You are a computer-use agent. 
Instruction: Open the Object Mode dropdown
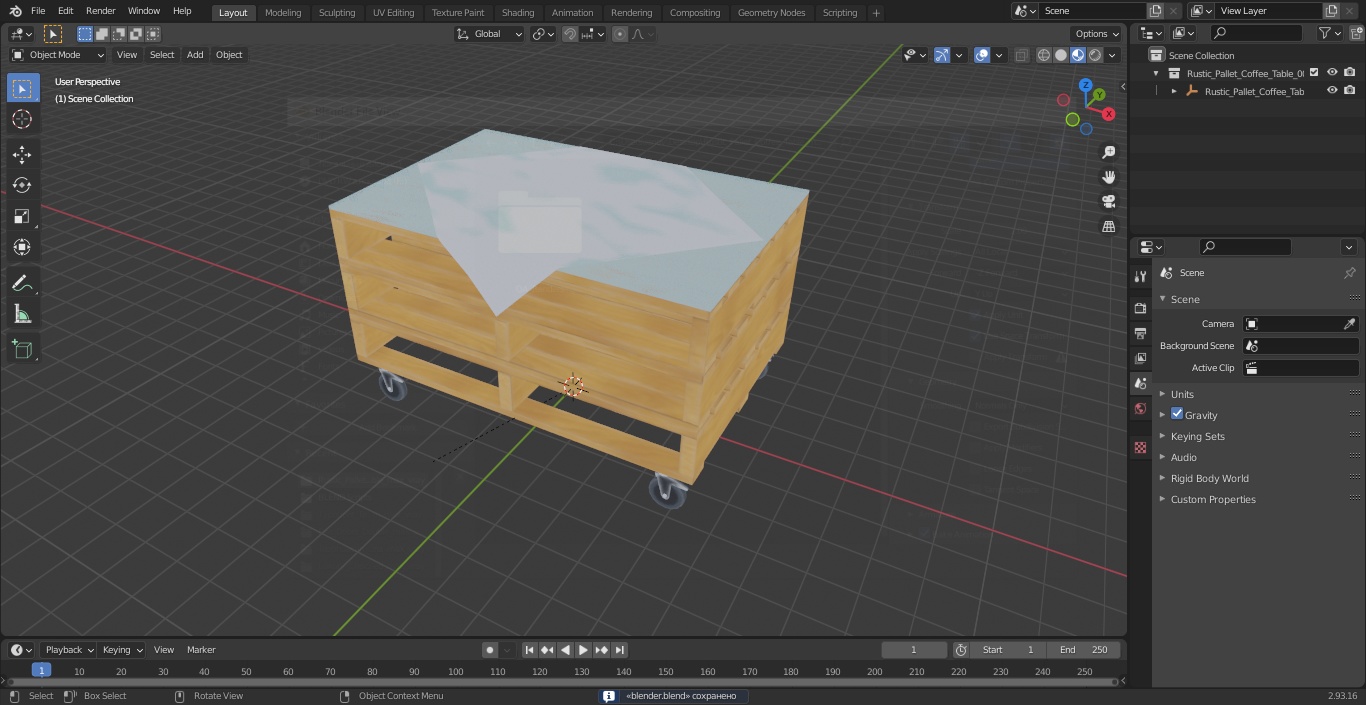(x=58, y=55)
